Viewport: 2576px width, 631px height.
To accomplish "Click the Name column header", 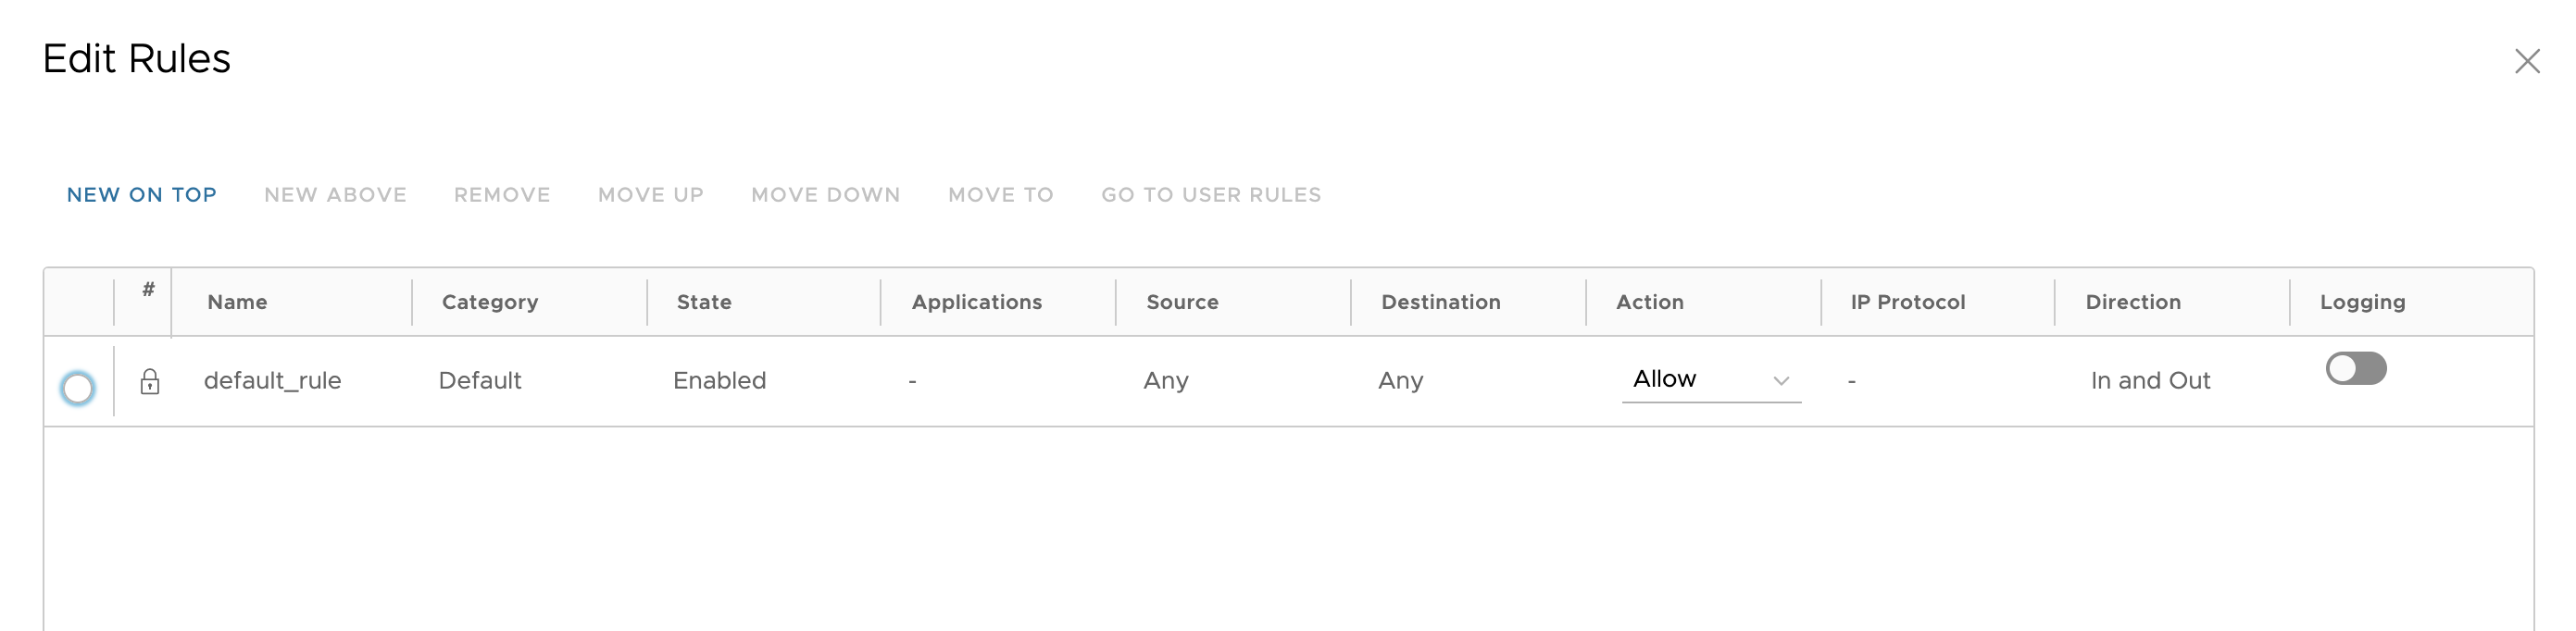I will point(237,302).
